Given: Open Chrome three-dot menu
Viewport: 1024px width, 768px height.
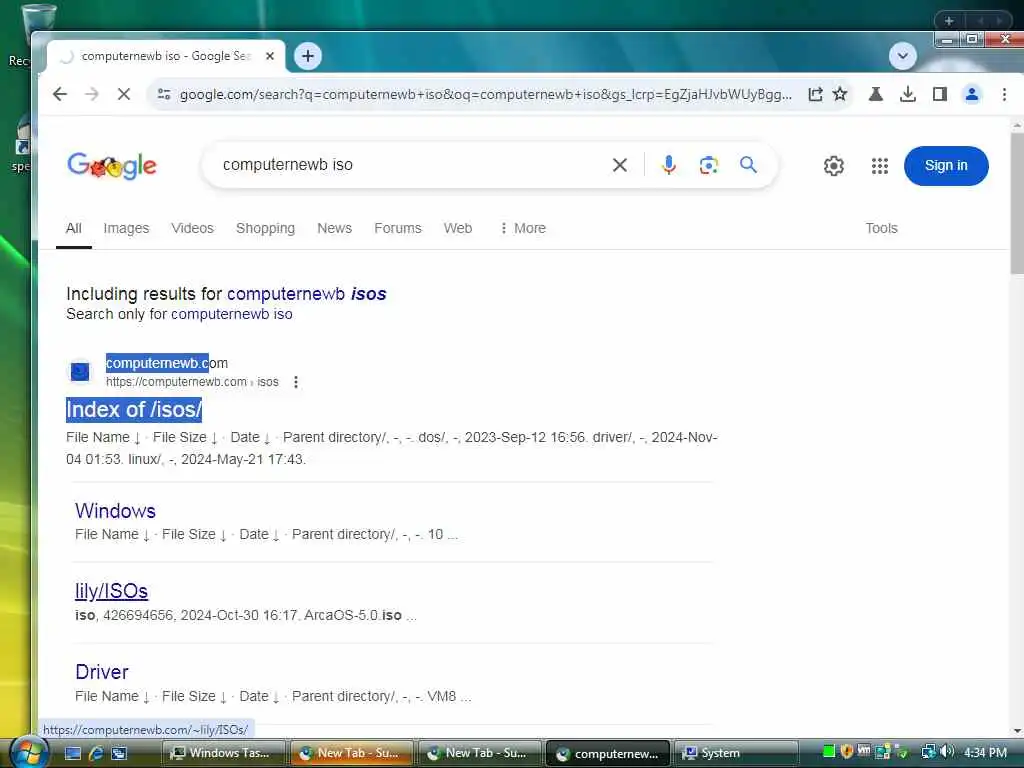Looking at the screenshot, I should click(x=1004, y=94).
